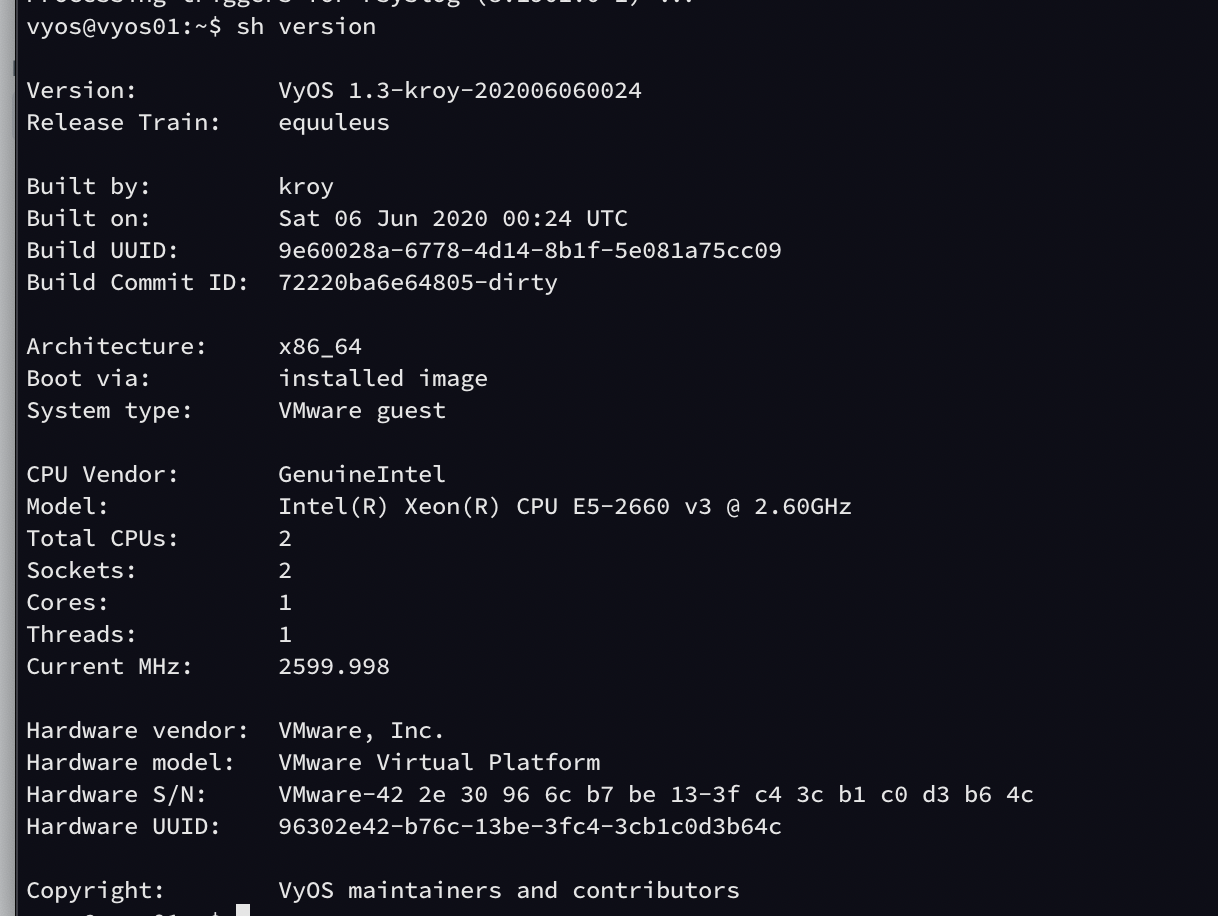Click the 'VyOS maintainers and contributors' text
This screenshot has width=1218, height=916.
(509, 890)
